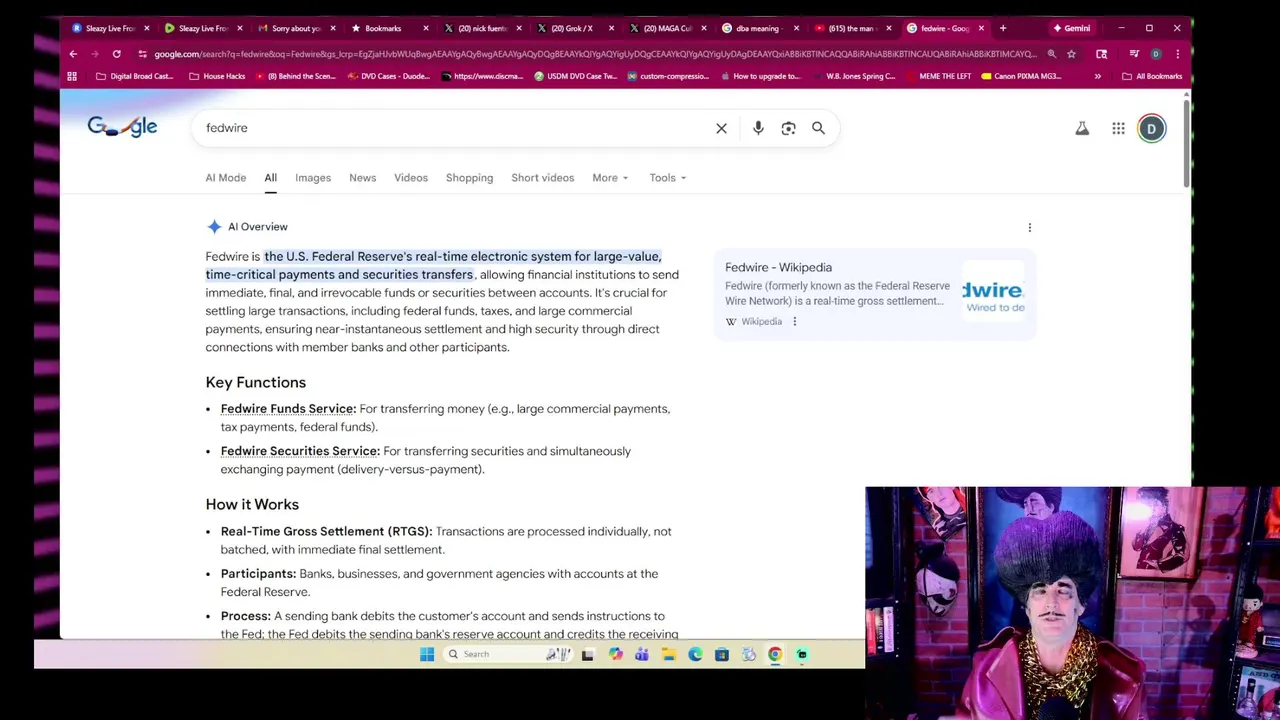
Task: Open How to upgrade bookmark
Action: (760, 76)
